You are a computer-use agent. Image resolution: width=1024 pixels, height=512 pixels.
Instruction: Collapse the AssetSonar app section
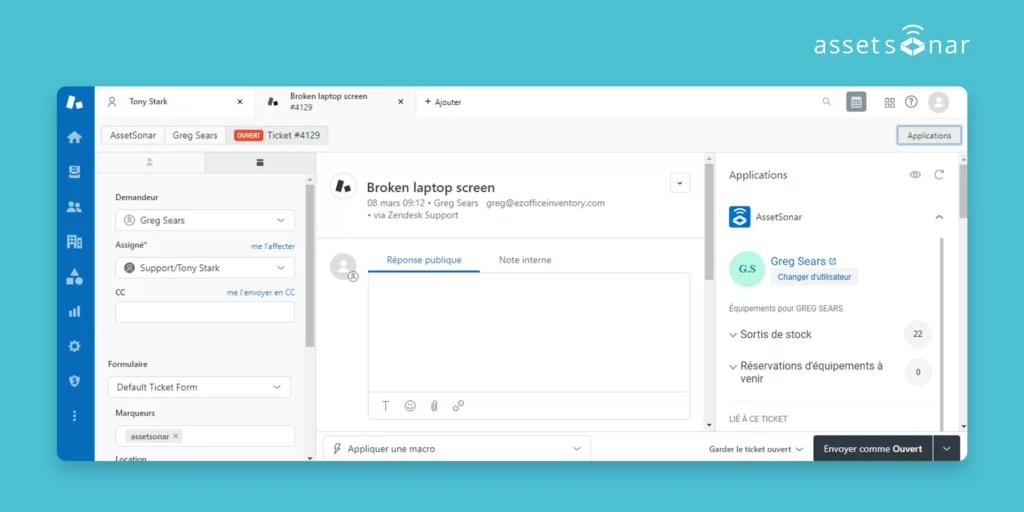pyautogui.click(x=938, y=217)
